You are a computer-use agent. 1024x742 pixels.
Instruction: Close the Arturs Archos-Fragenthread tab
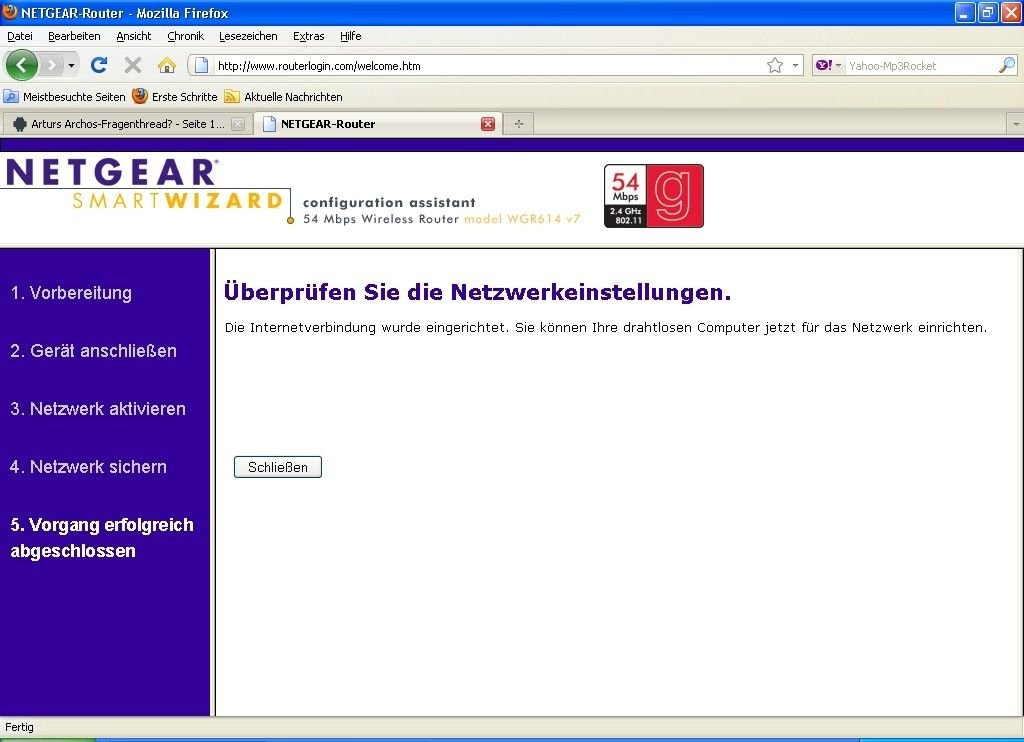click(x=238, y=123)
